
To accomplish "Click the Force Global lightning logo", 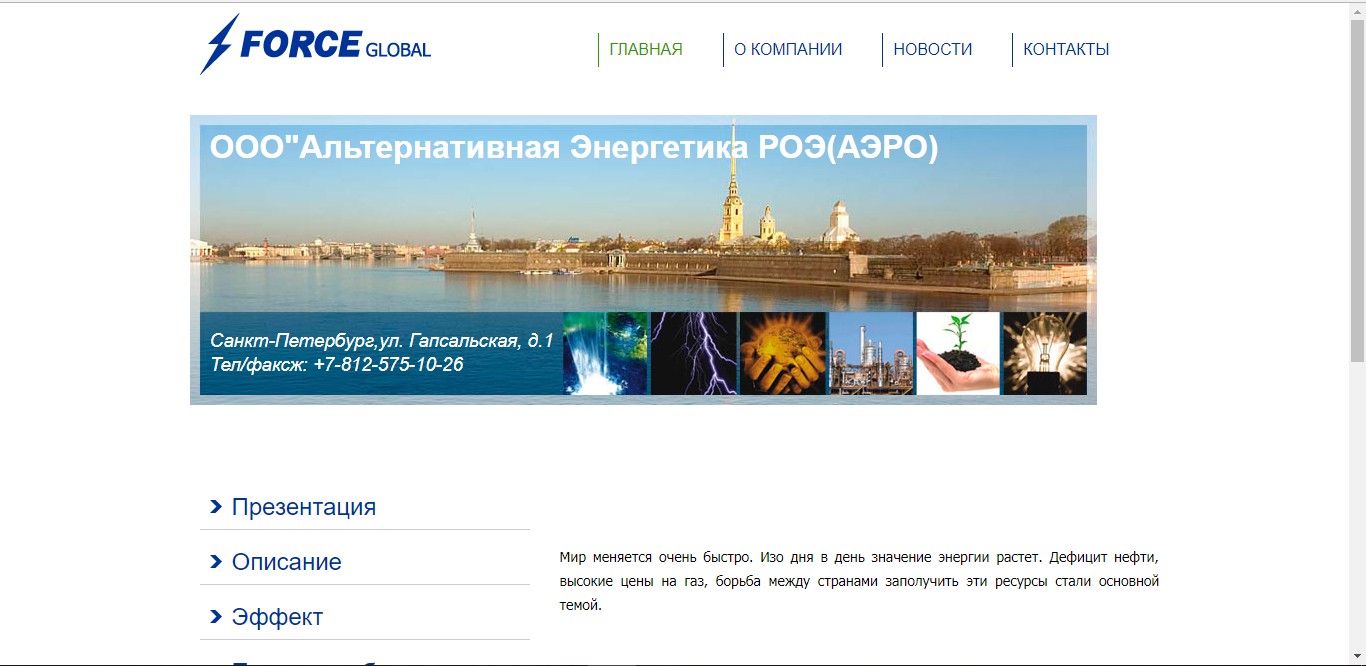I will [316, 44].
